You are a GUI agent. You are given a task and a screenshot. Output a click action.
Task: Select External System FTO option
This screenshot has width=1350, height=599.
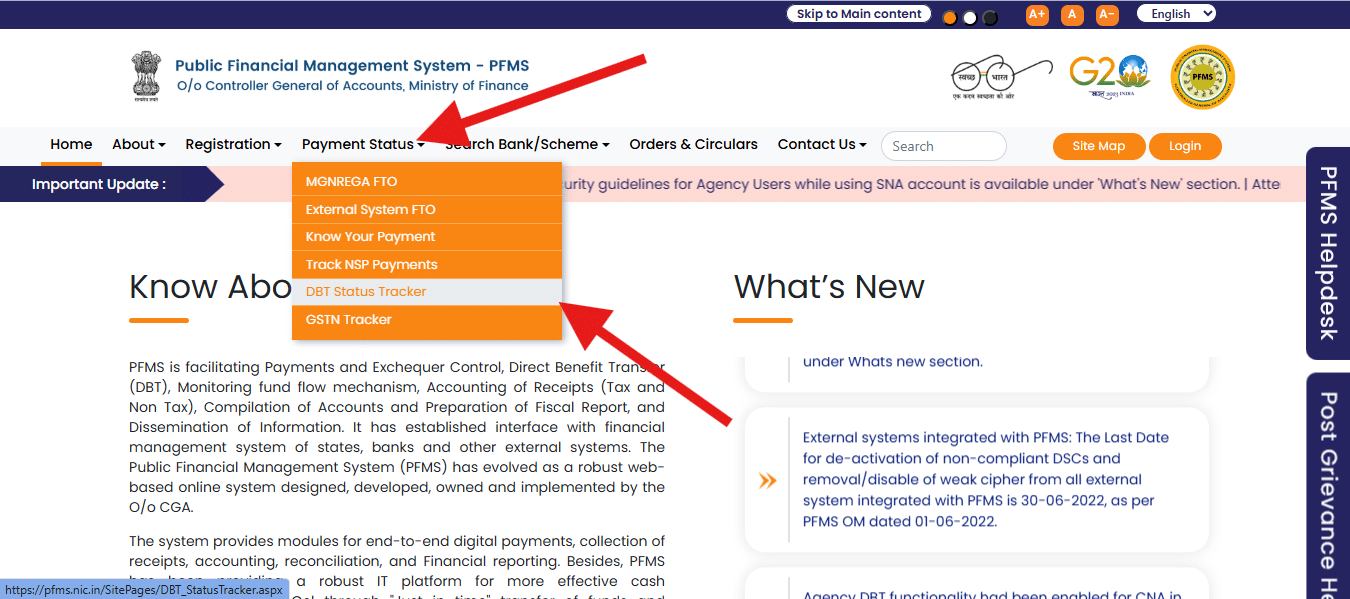427,210
